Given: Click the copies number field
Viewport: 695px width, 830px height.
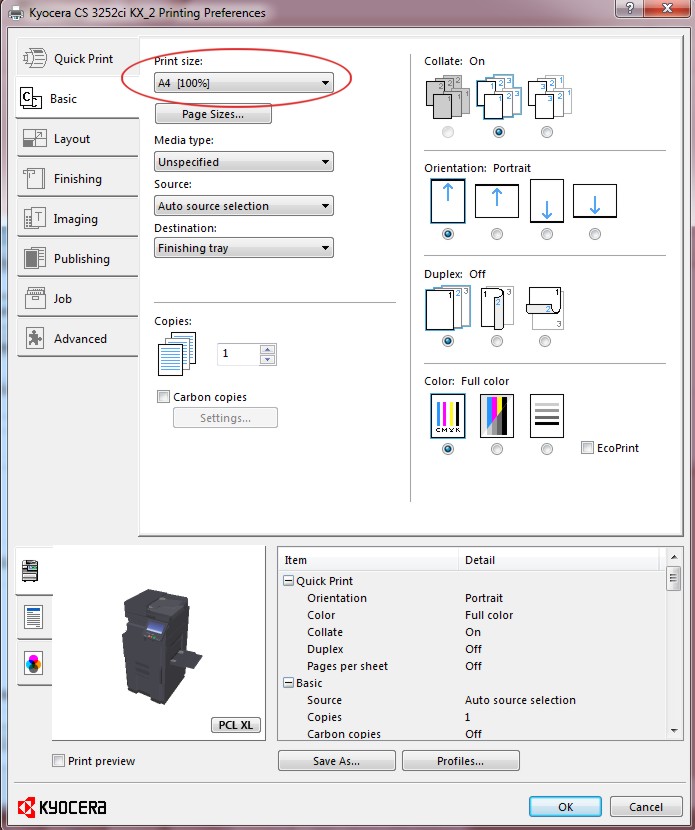Looking at the screenshot, I should (x=239, y=354).
